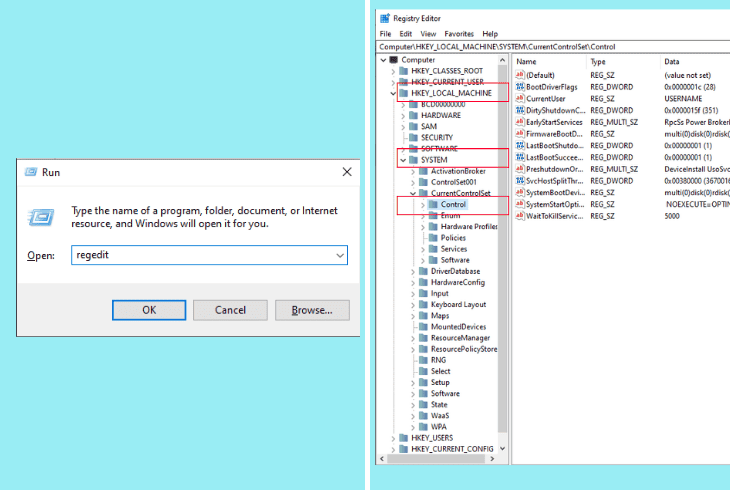Click the SECURITY folder icon

413,137
